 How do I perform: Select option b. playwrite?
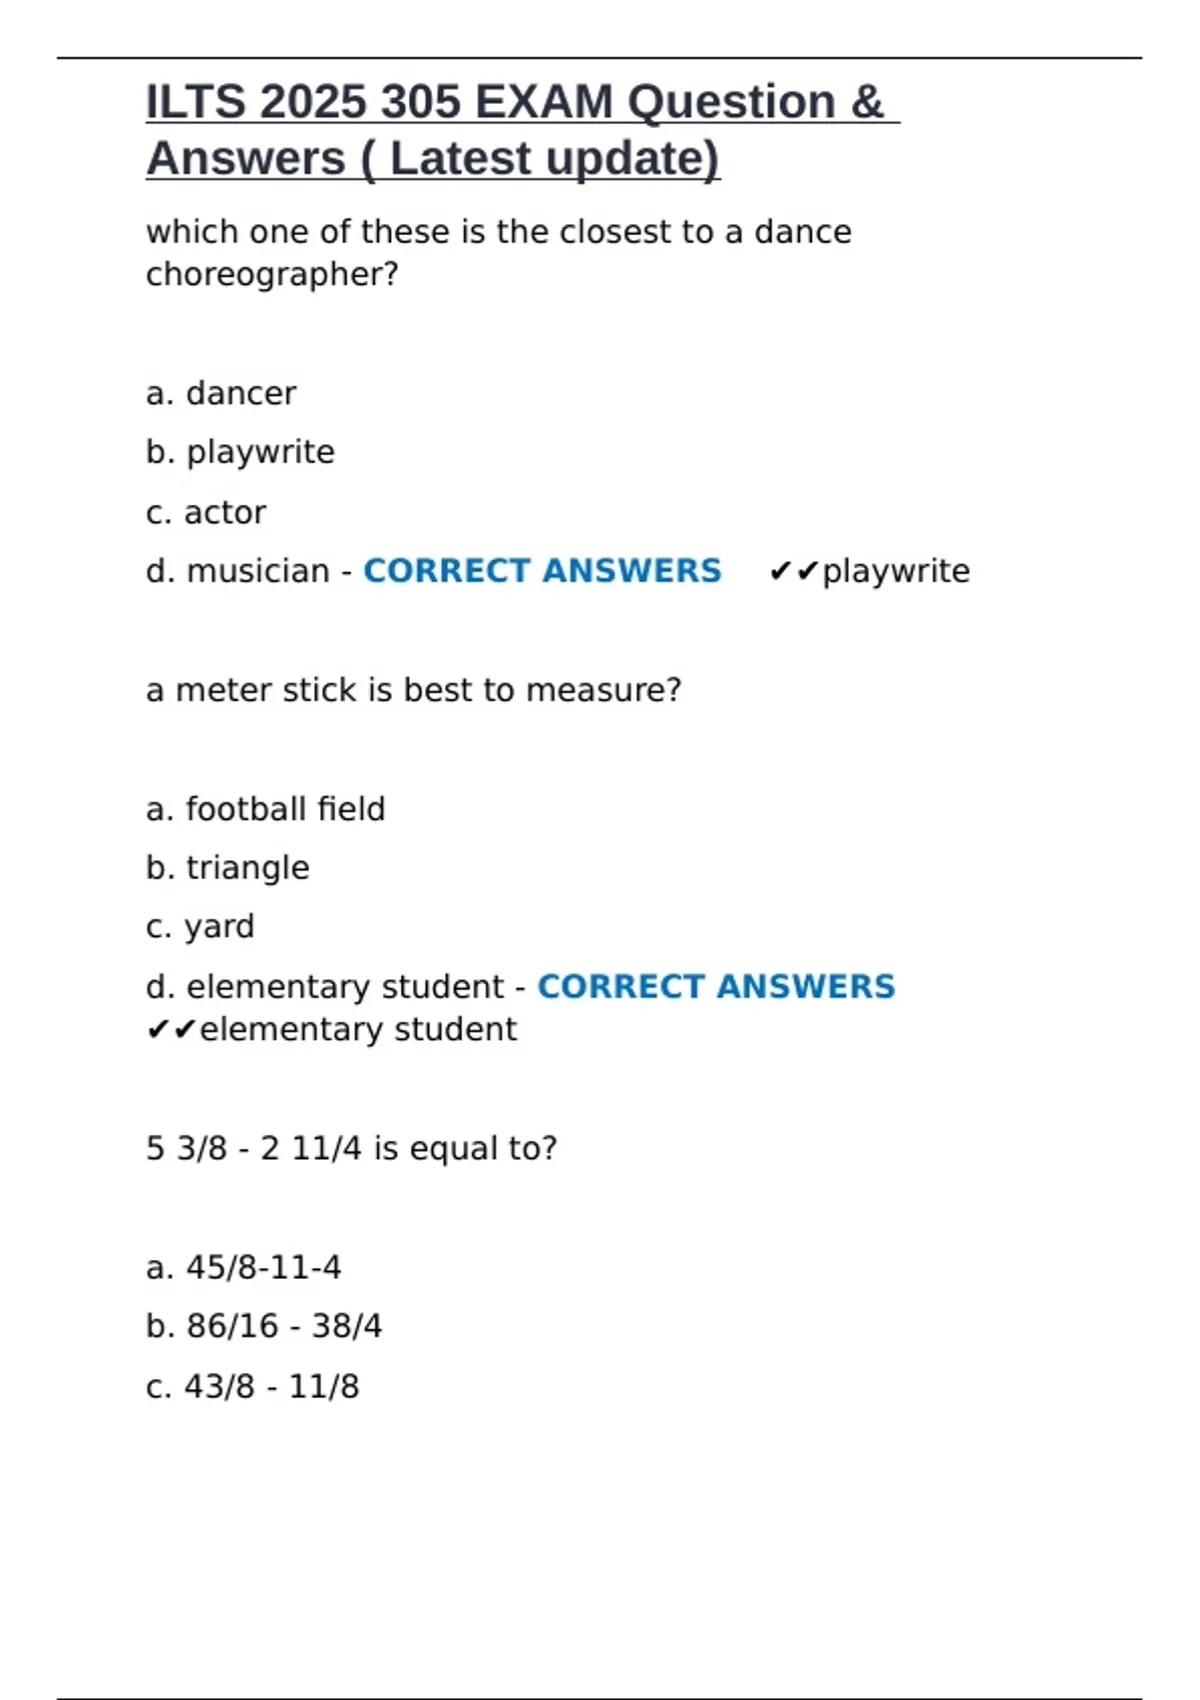240,452
